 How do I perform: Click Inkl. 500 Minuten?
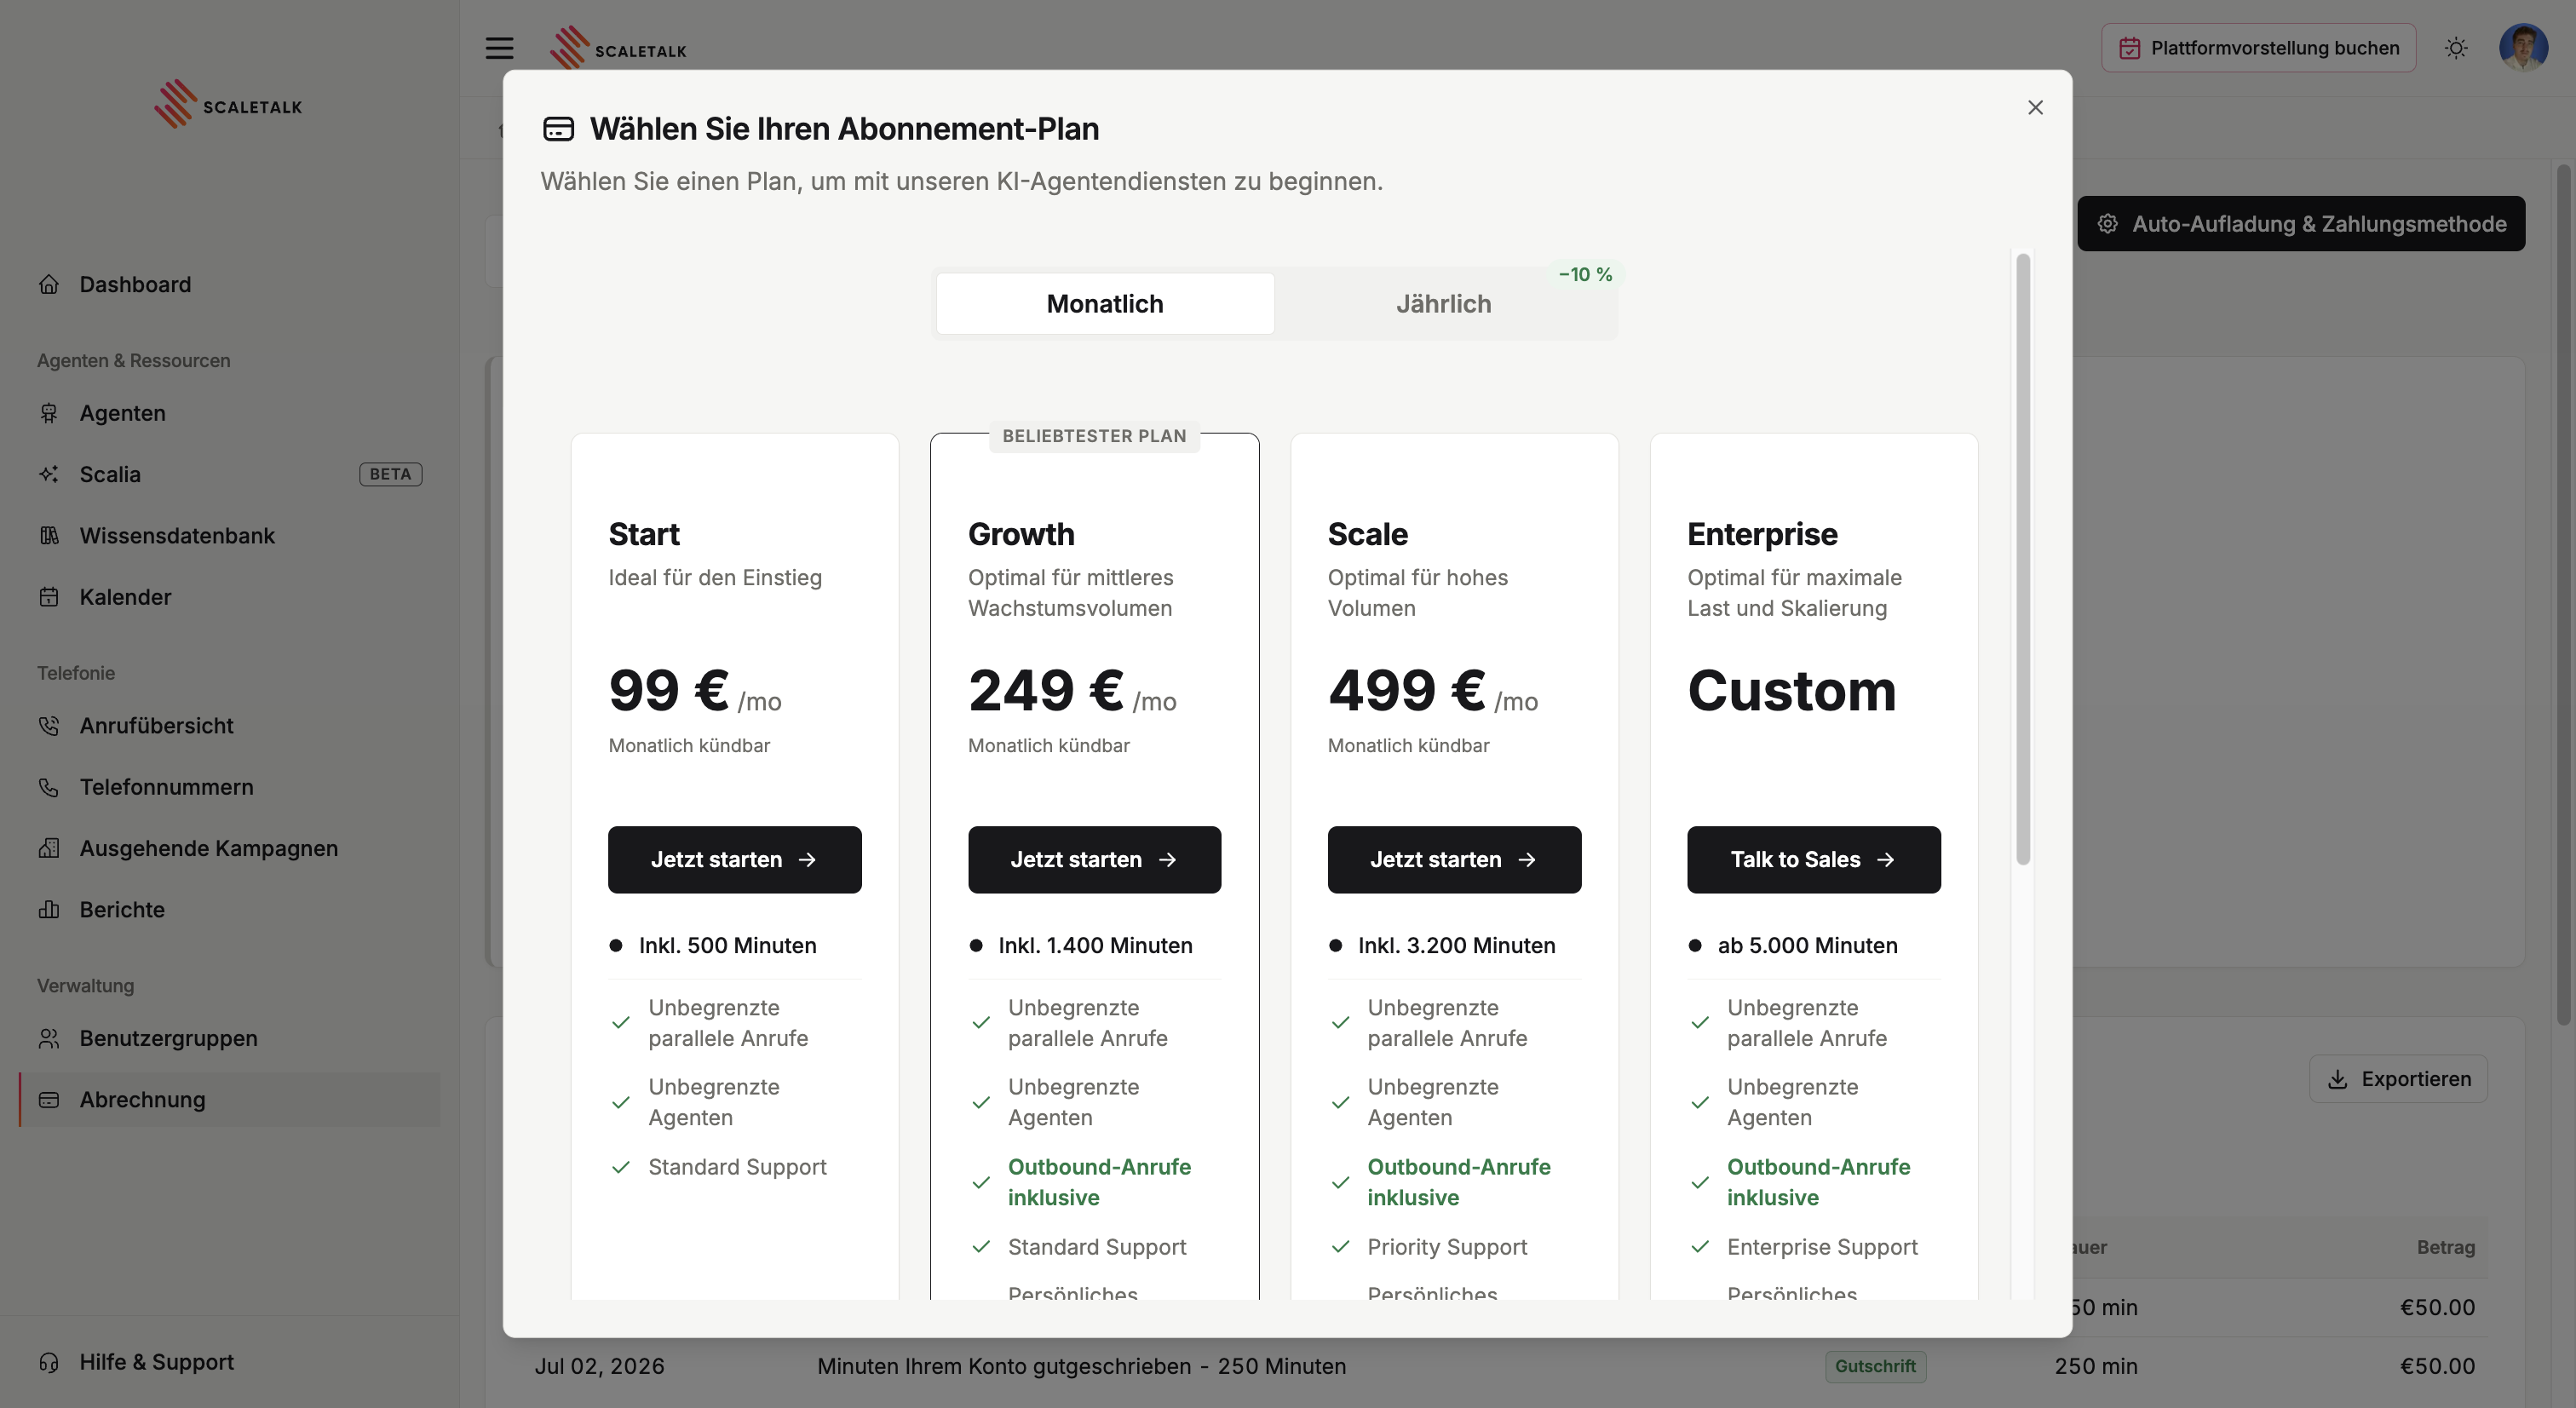tap(727, 945)
